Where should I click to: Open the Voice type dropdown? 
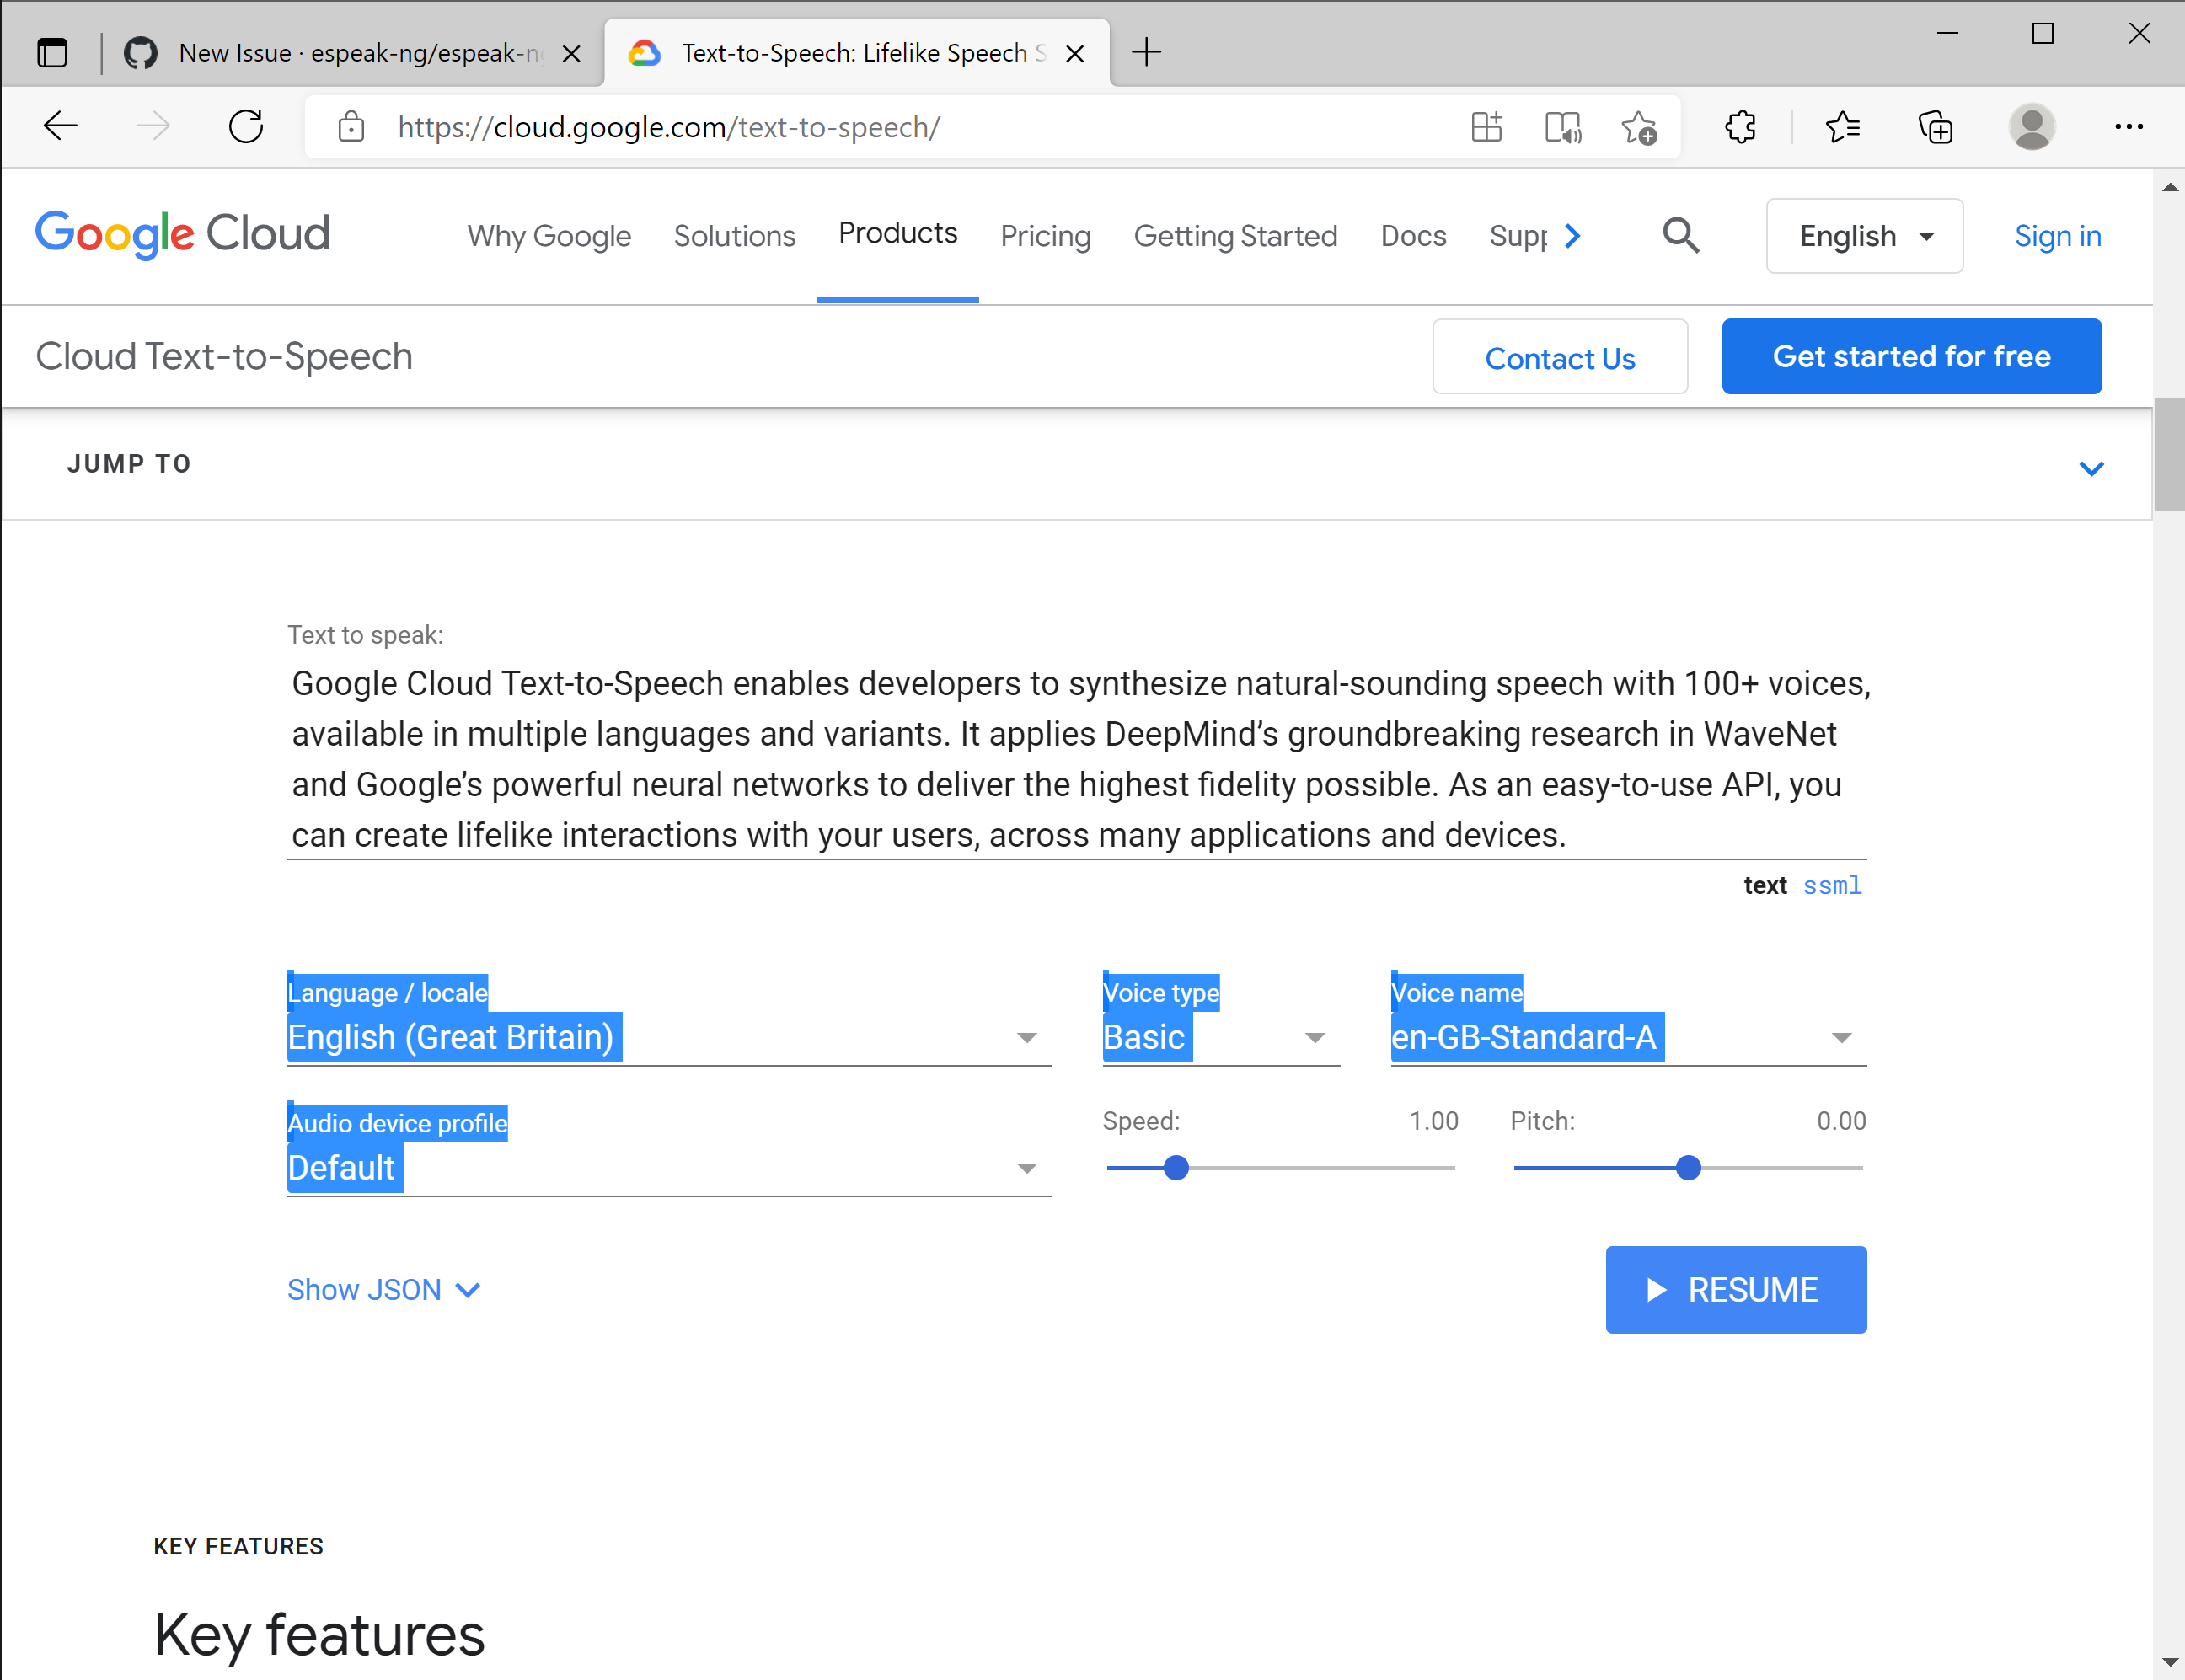pos(1221,1038)
